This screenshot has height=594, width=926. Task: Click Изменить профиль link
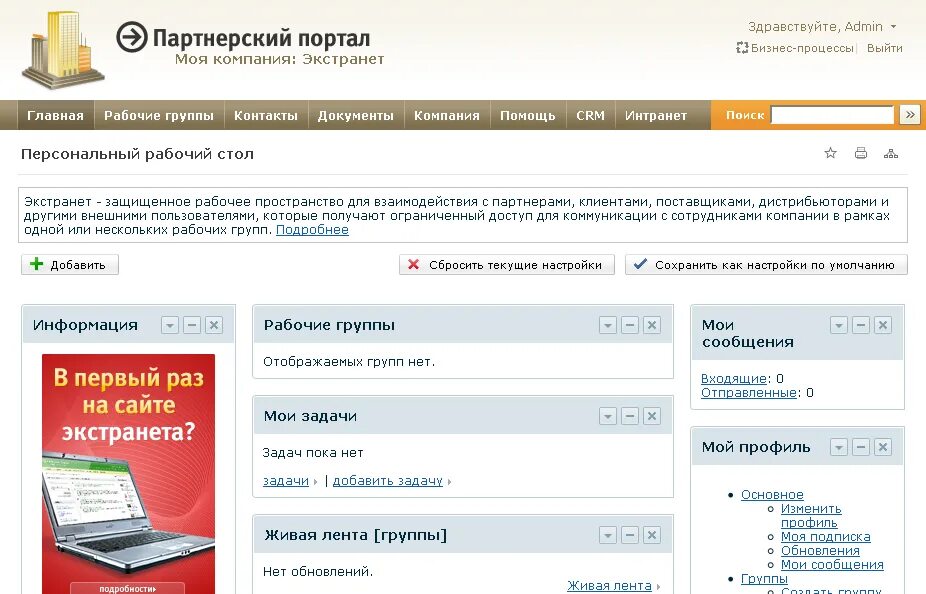[x=811, y=515]
